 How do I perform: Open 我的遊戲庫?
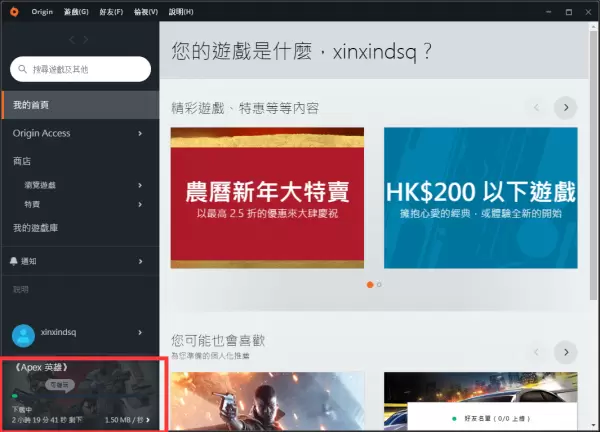click(x=36, y=228)
